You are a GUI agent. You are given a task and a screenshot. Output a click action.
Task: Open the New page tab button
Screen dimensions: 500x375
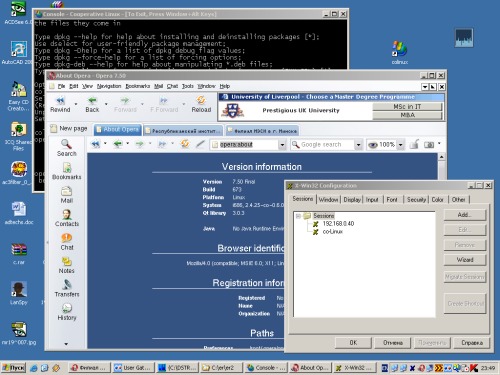pos(69,129)
